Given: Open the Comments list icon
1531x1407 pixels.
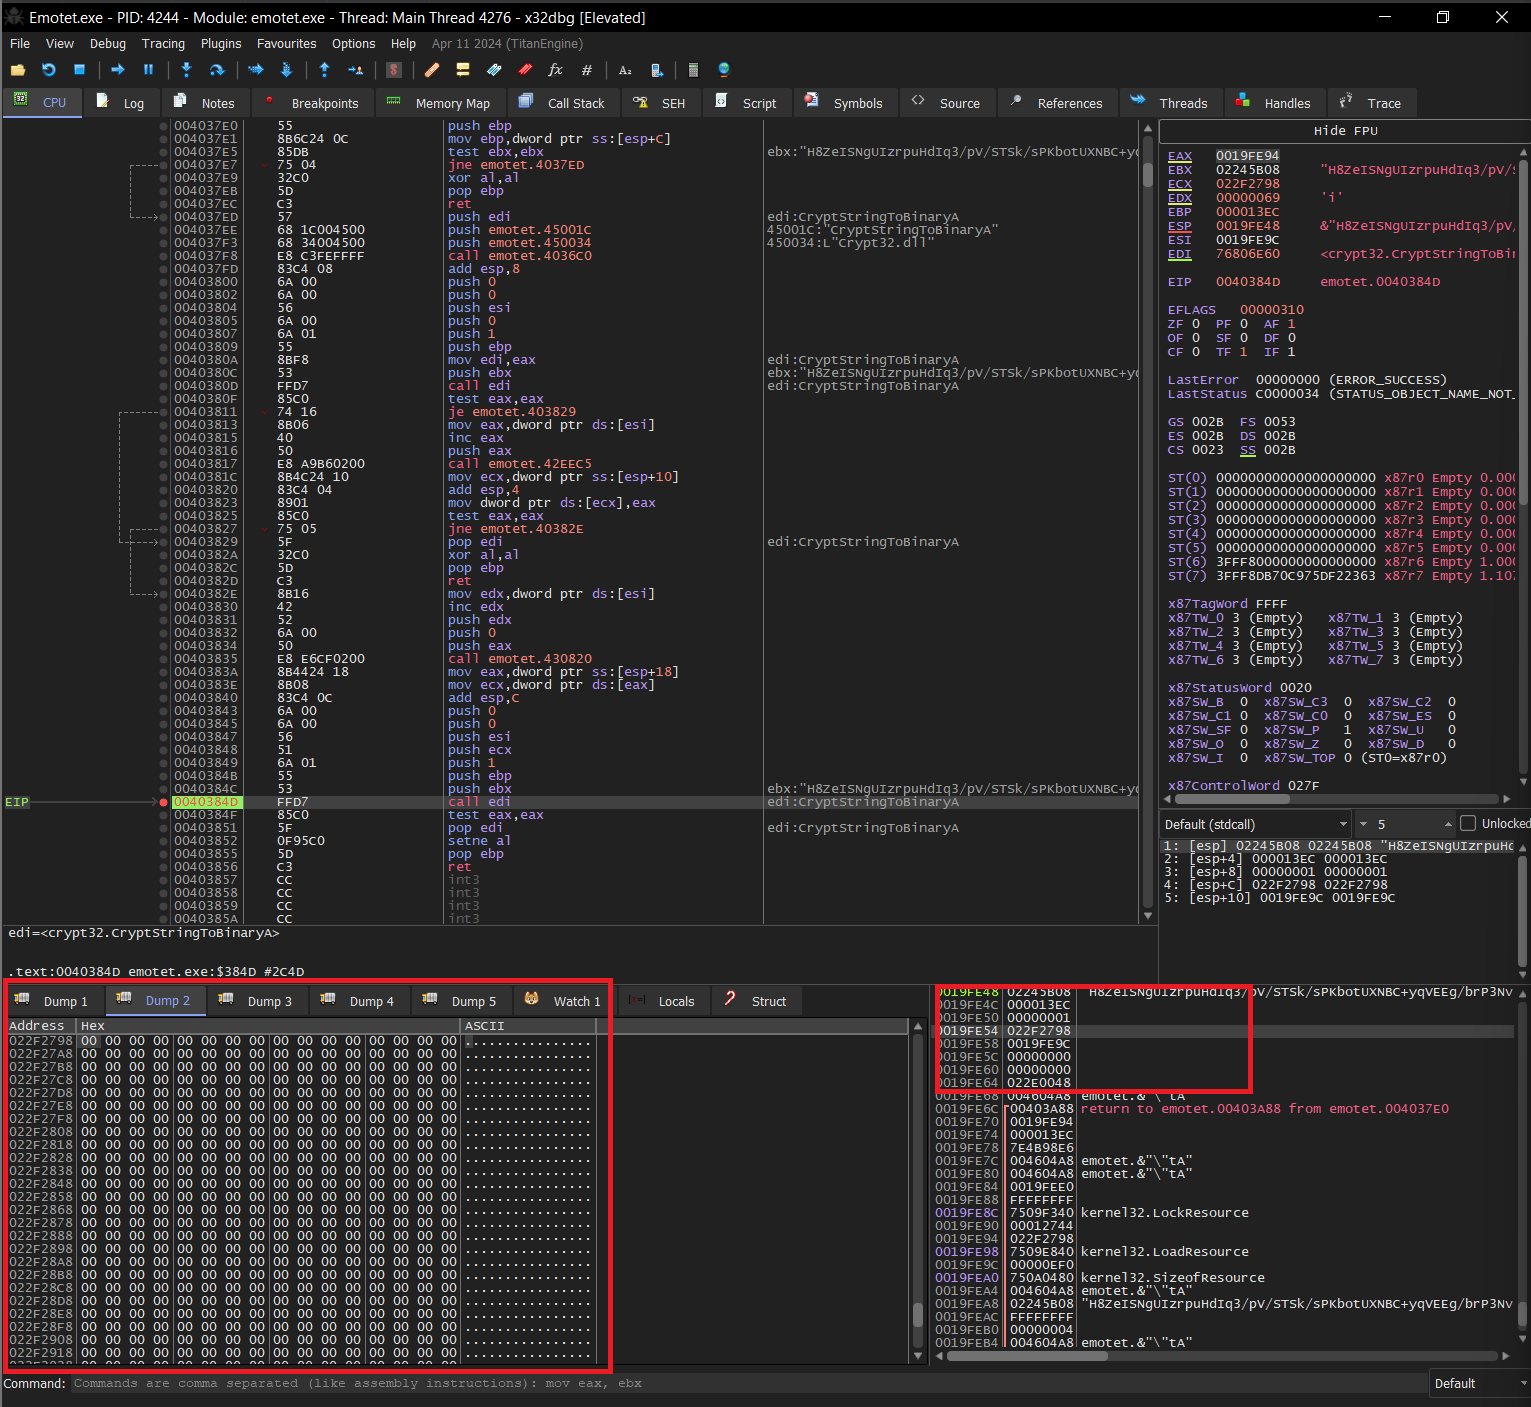Looking at the screenshot, I should point(463,70).
